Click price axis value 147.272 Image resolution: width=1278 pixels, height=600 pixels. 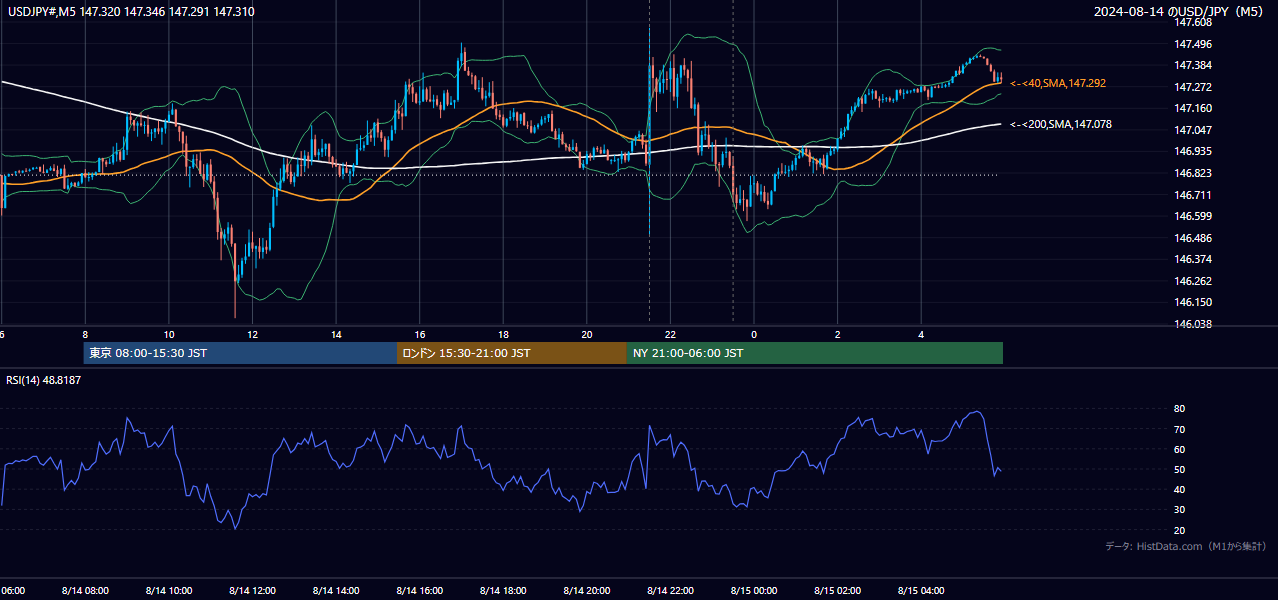pyautogui.click(x=1193, y=87)
